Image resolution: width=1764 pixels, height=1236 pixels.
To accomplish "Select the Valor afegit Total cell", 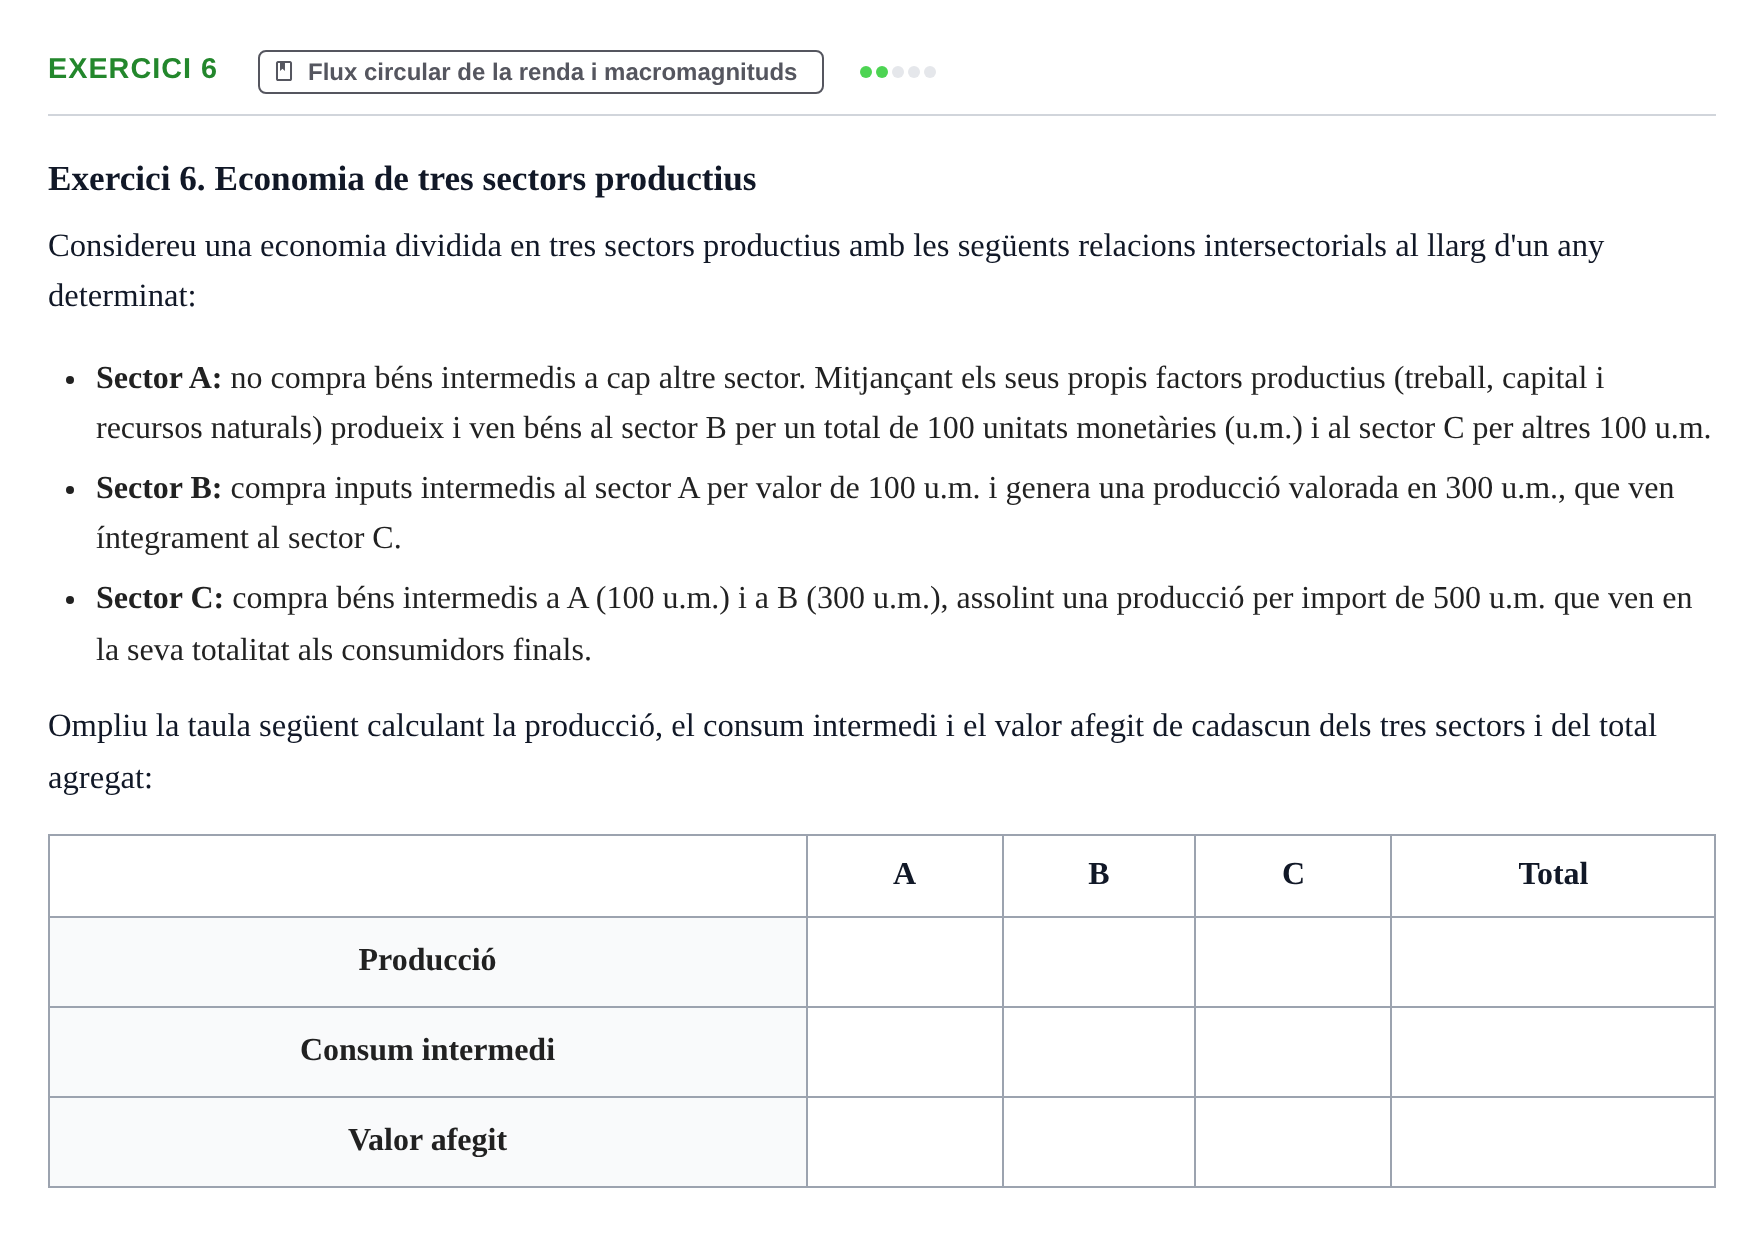I will pos(1553,1142).
